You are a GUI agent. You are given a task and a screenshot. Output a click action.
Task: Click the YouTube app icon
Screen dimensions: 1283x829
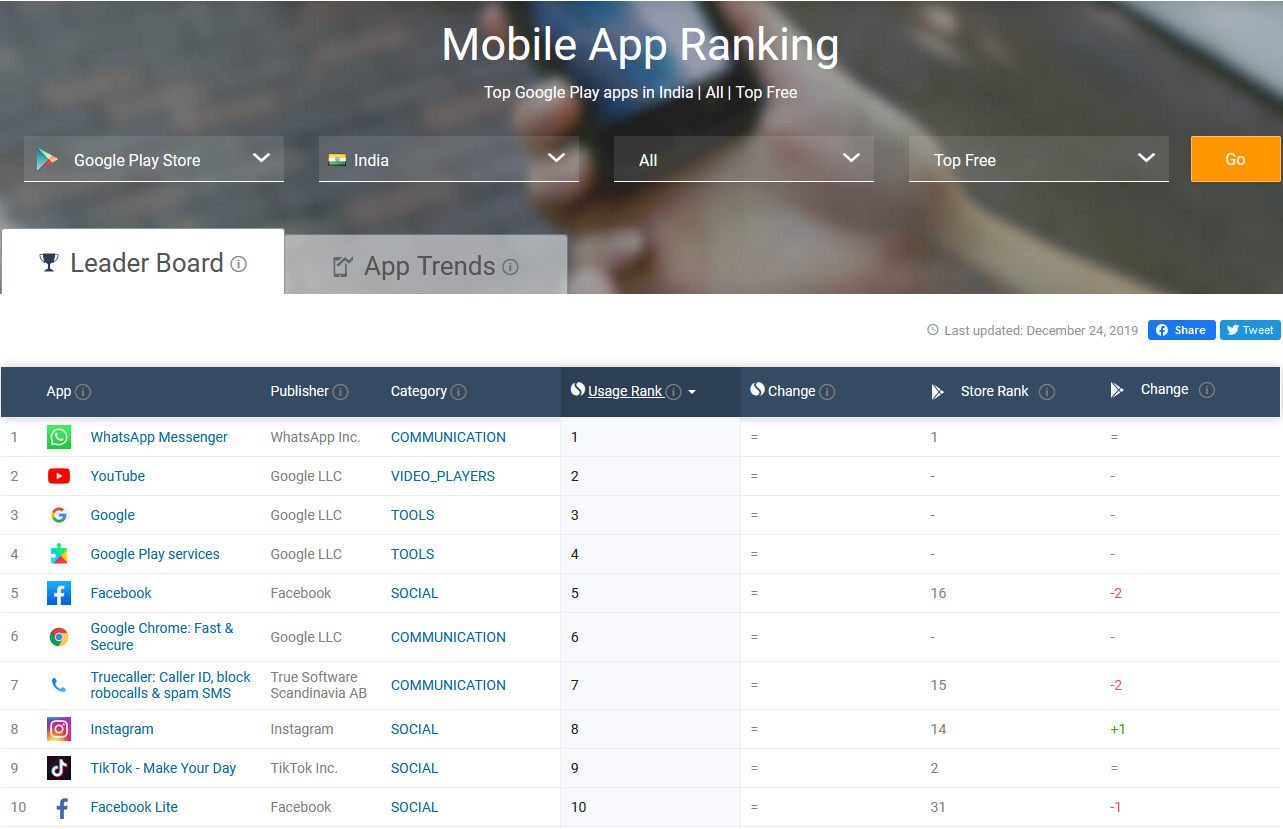pyautogui.click(x=59, y=476)
